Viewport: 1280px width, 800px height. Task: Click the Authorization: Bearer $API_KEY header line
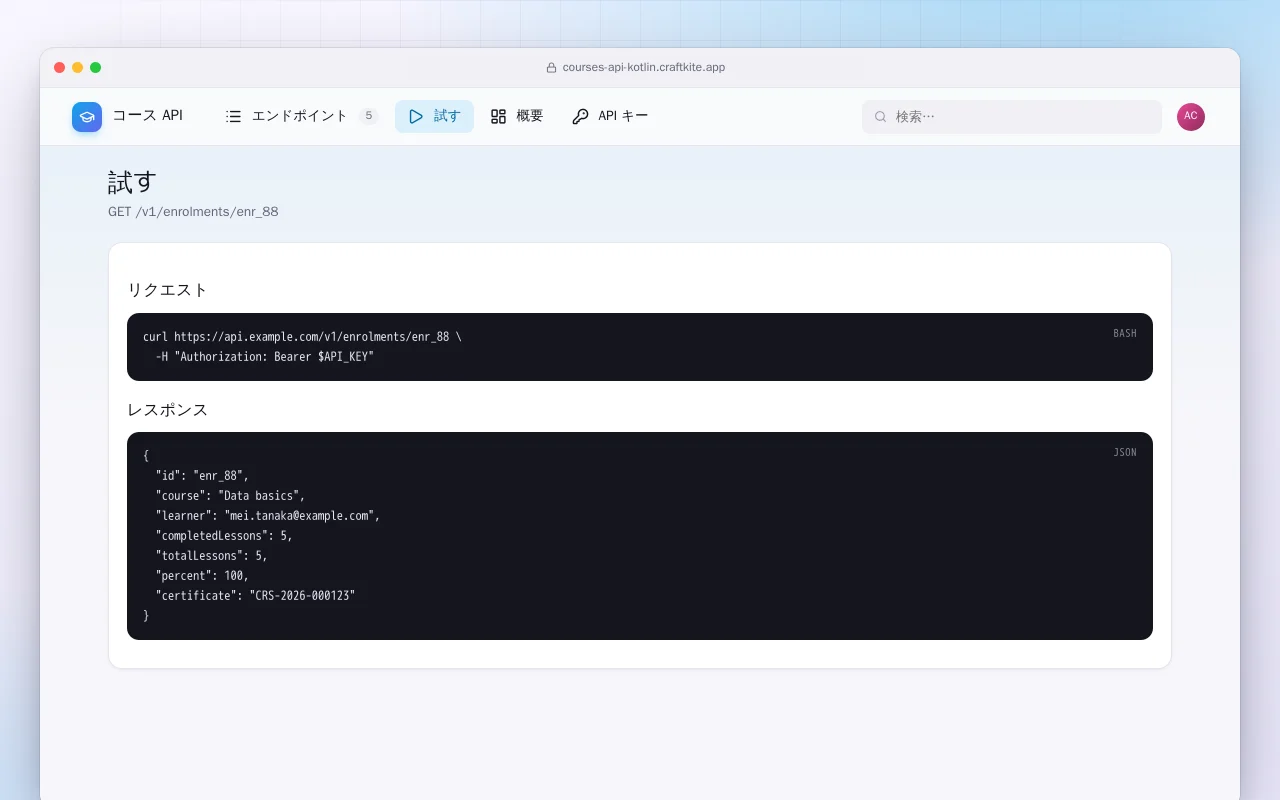264,357
